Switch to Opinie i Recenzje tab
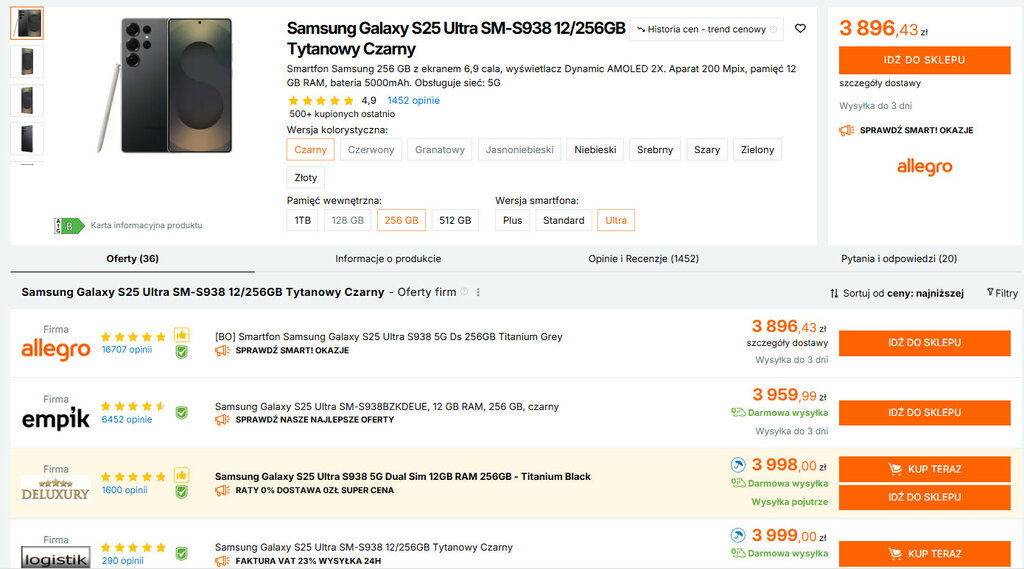1024x569 pixels. click(643, 258)
